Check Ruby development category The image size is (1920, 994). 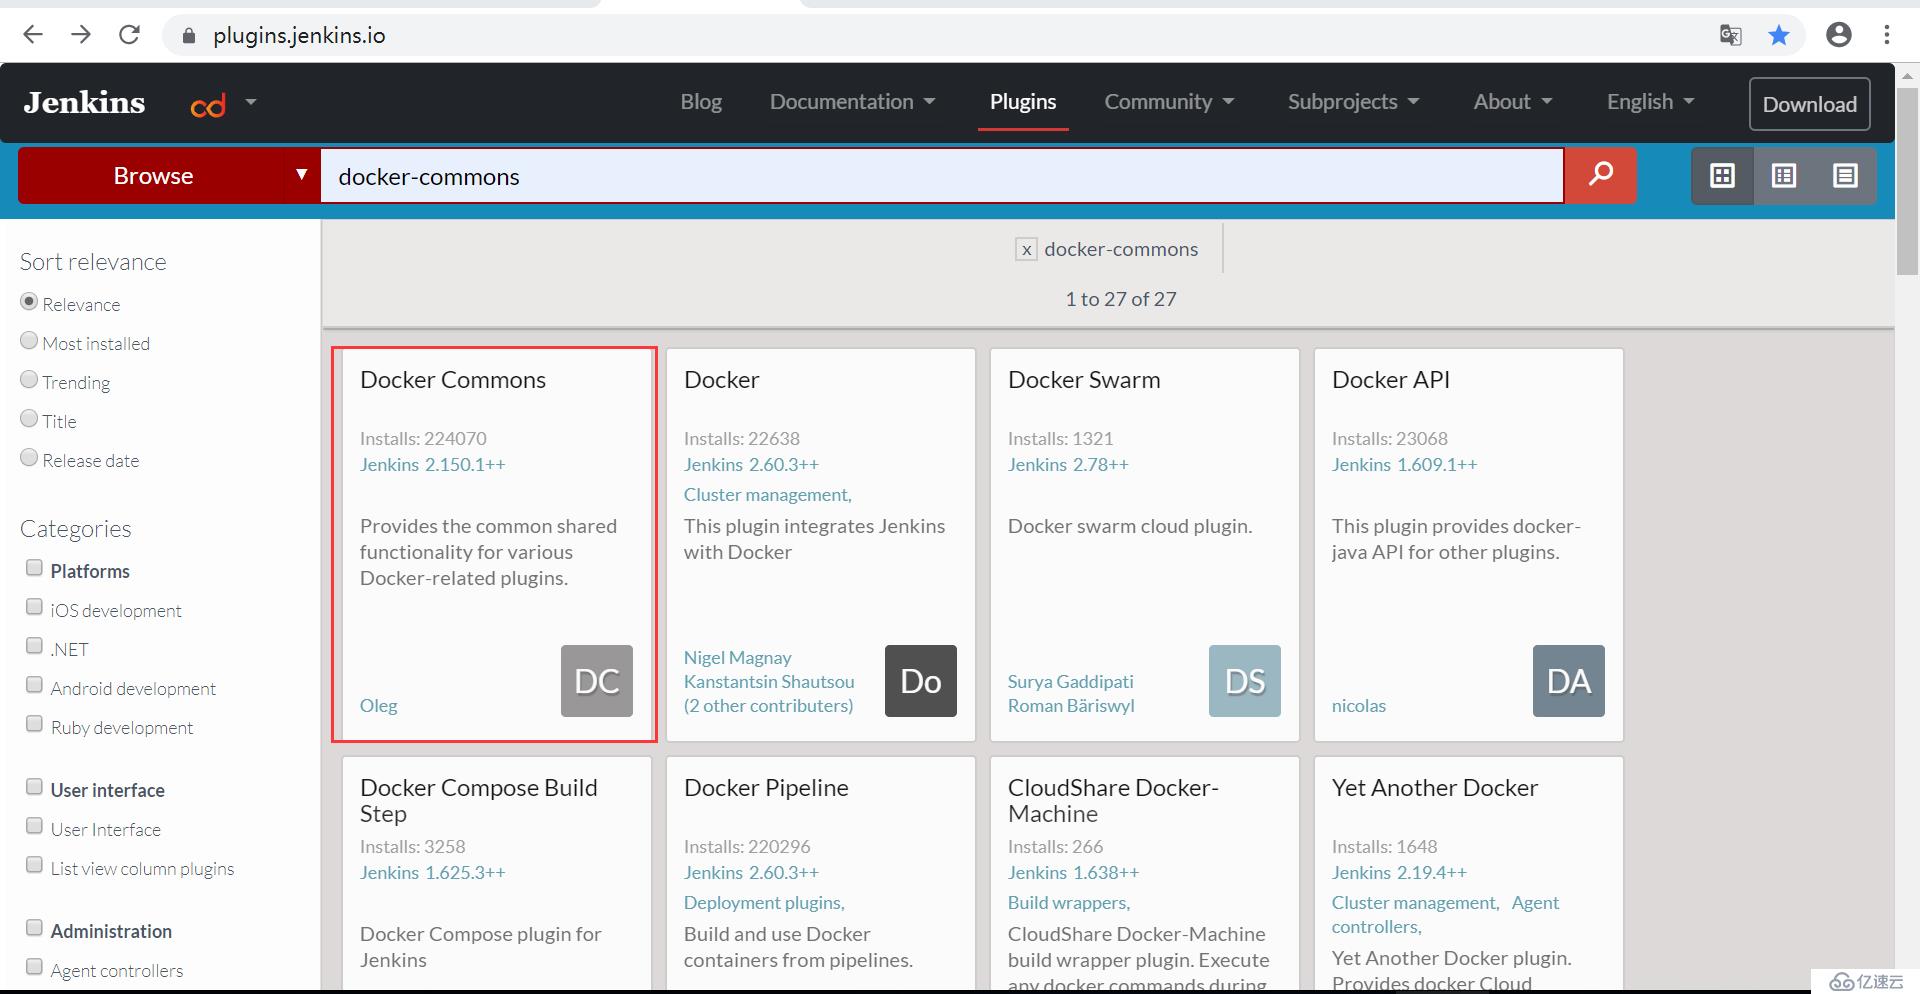(x=34, y=724)
